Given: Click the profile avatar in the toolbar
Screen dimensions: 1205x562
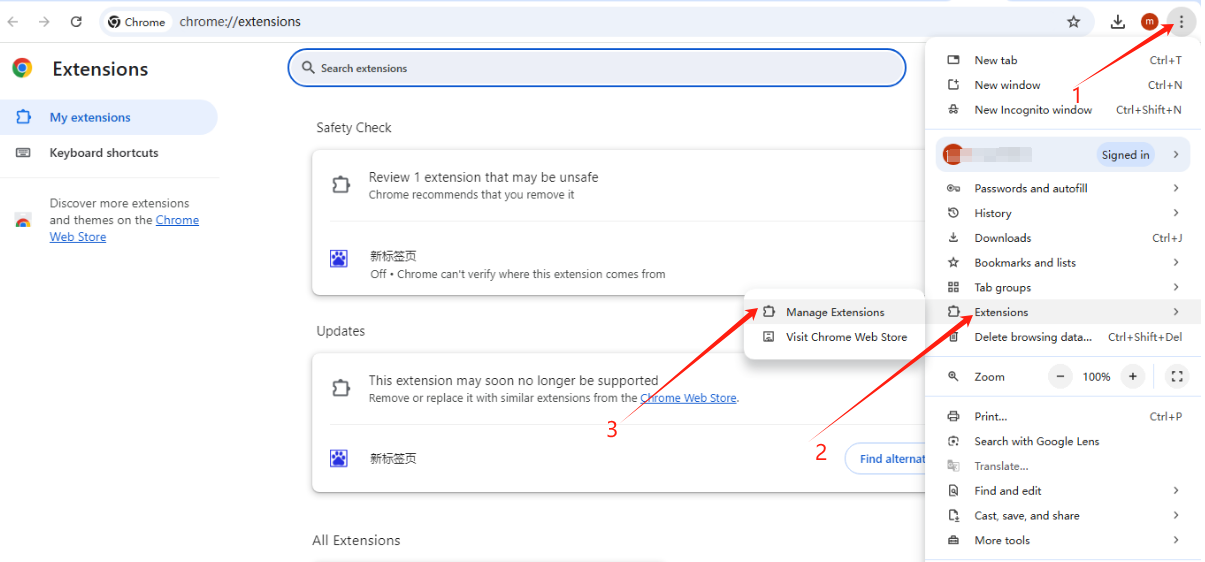Looking at the screenshot, I should tap(1150, 21).
